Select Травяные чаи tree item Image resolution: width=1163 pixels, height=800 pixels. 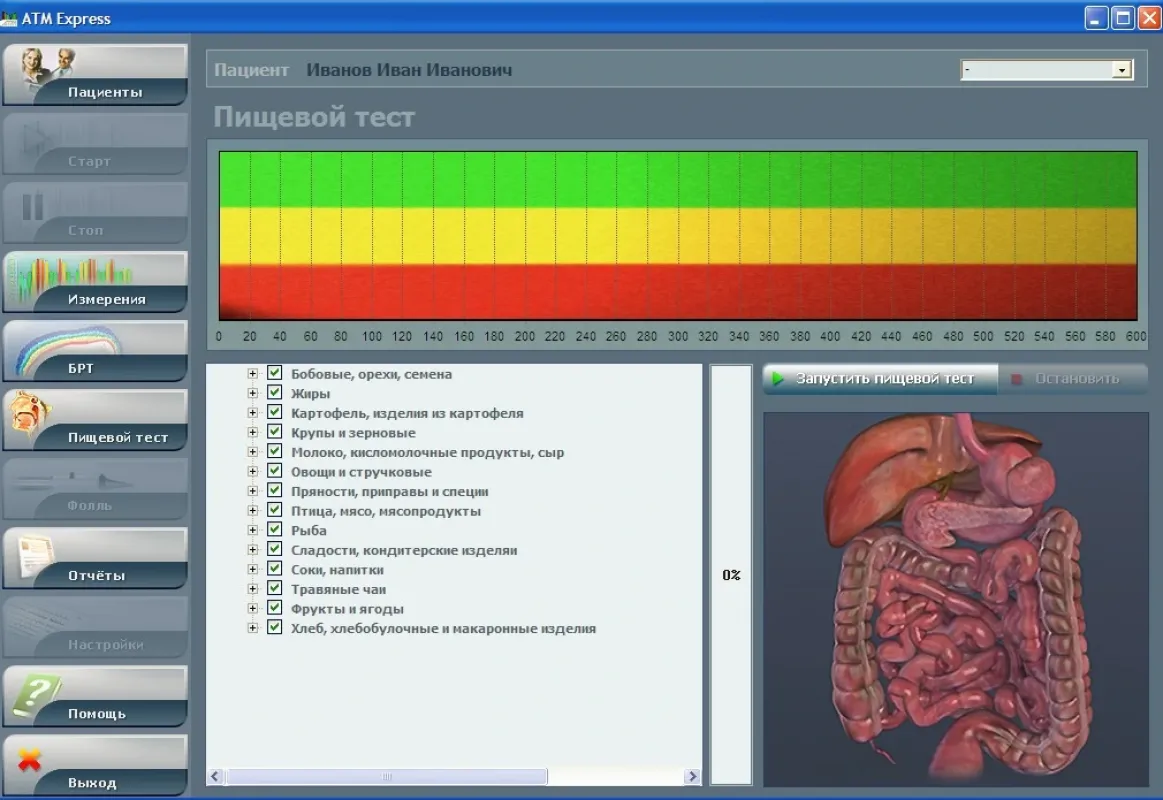pos(338,589)
